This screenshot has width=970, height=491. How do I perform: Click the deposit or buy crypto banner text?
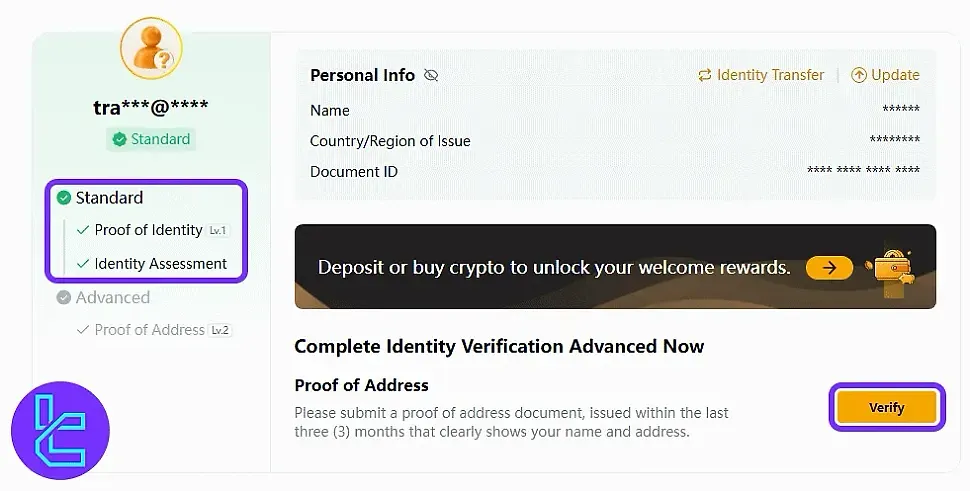click(554, 267)
